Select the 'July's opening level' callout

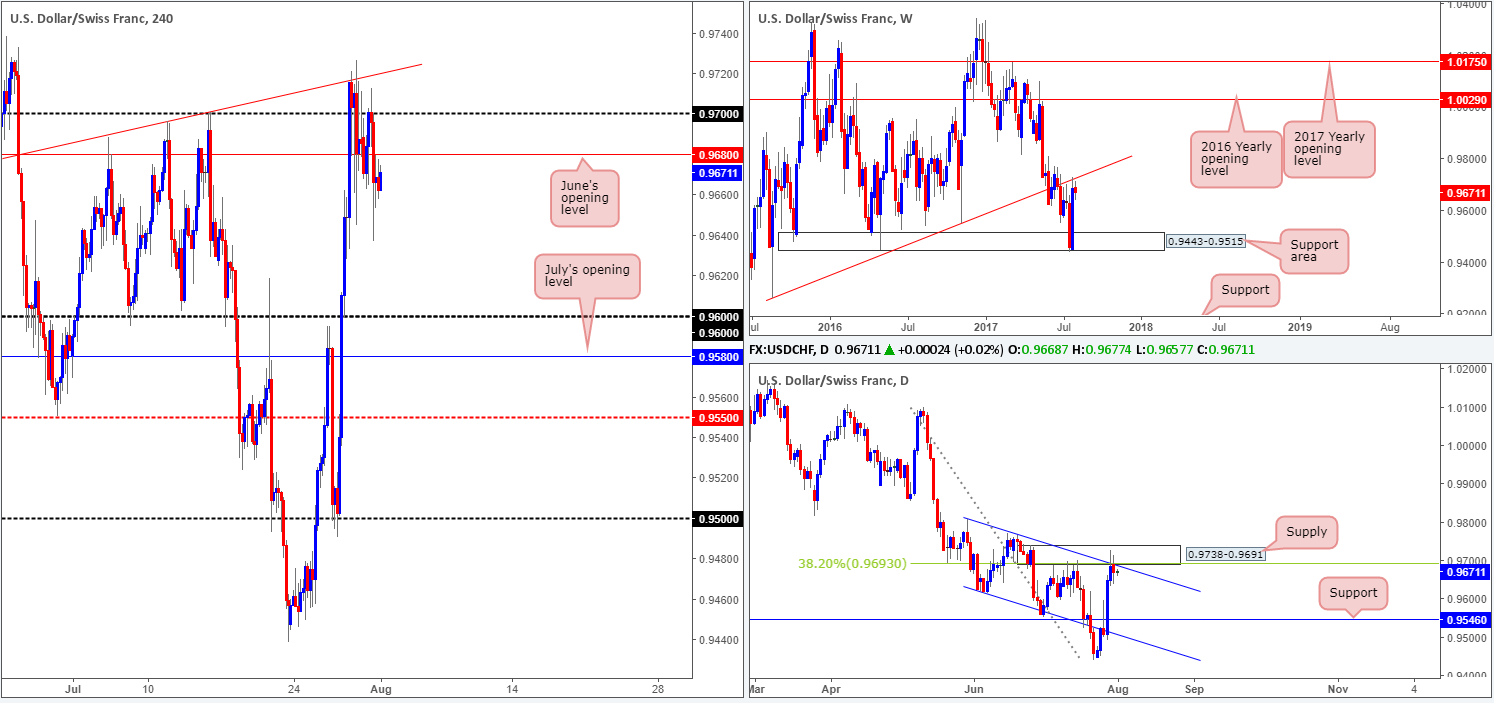click(589, 275)
